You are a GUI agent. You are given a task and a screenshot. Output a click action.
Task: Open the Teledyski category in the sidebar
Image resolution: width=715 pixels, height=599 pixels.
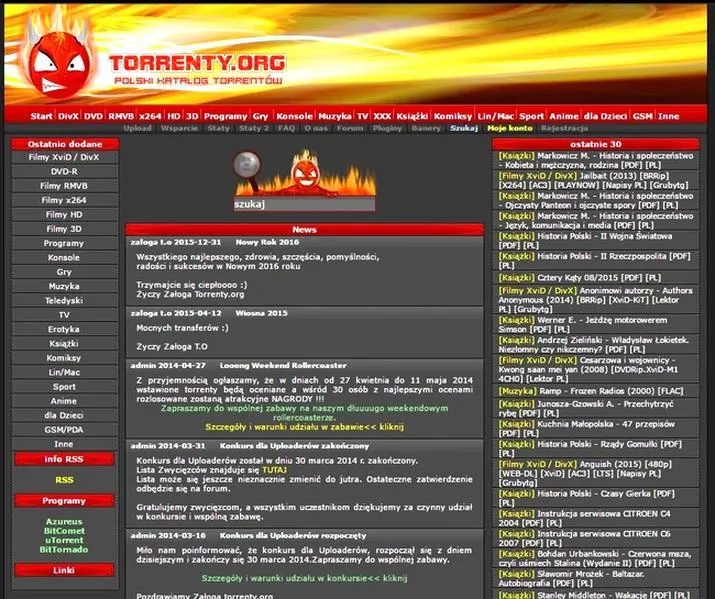point(64,301)
